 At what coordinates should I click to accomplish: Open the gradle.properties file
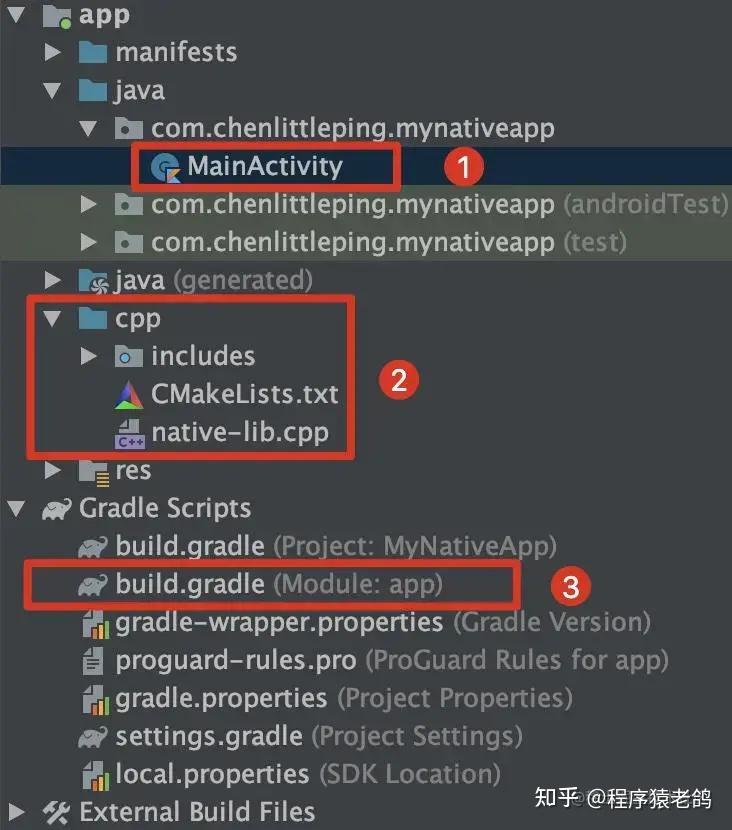[x=221, y=698]
